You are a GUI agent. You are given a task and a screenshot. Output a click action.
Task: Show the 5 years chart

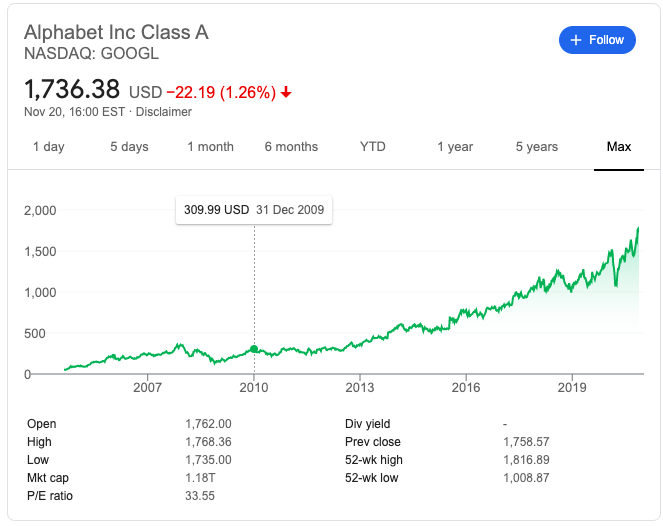pyautogui.click(x=537, y=147)
